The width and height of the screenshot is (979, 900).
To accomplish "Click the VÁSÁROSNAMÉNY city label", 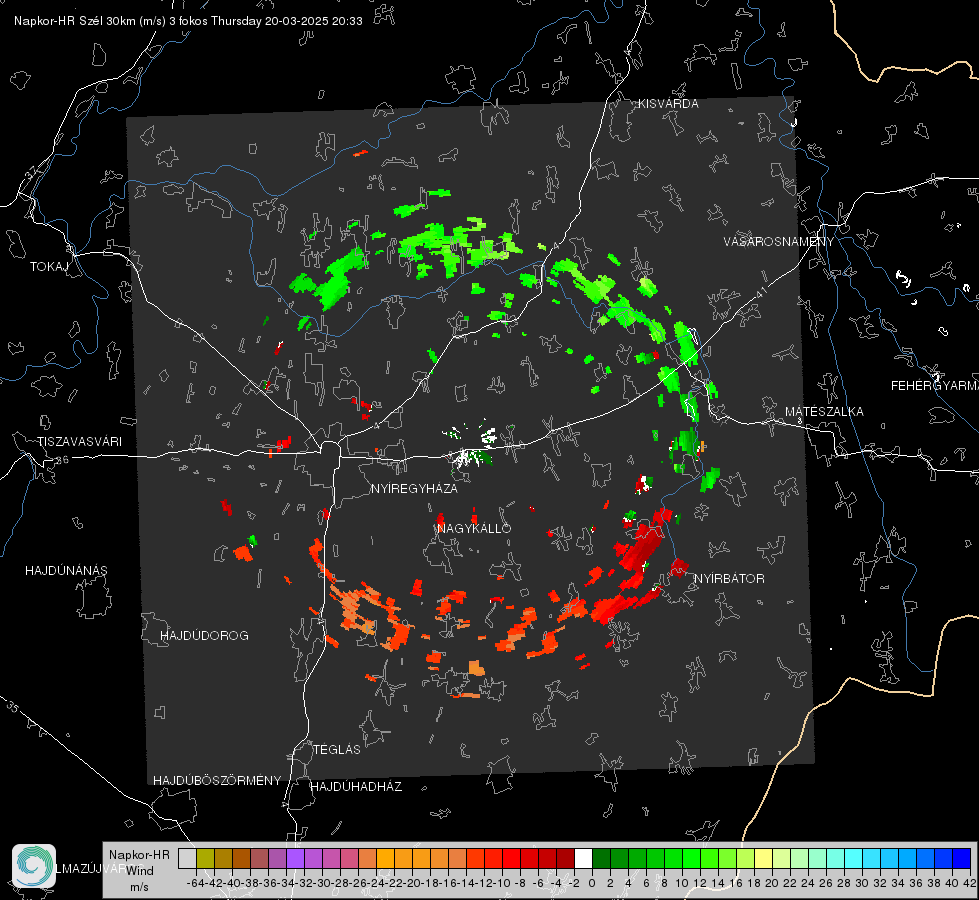I will (x=778, y=242).
